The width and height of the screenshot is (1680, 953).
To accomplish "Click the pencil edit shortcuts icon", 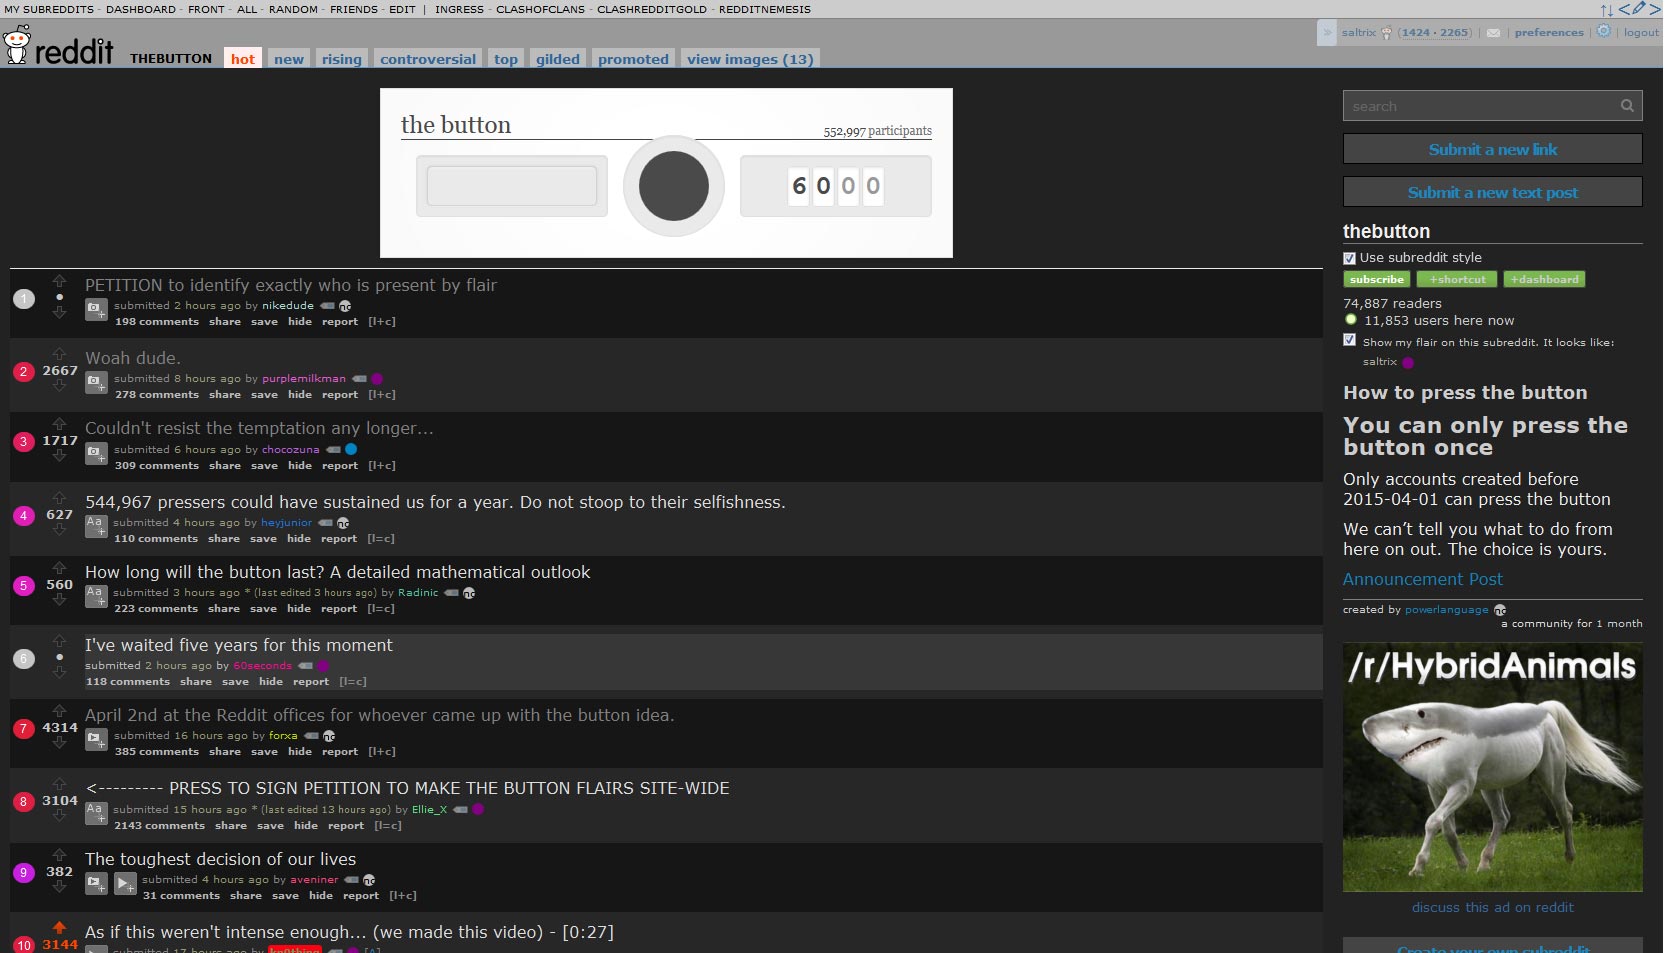I will pos(1638,9).
